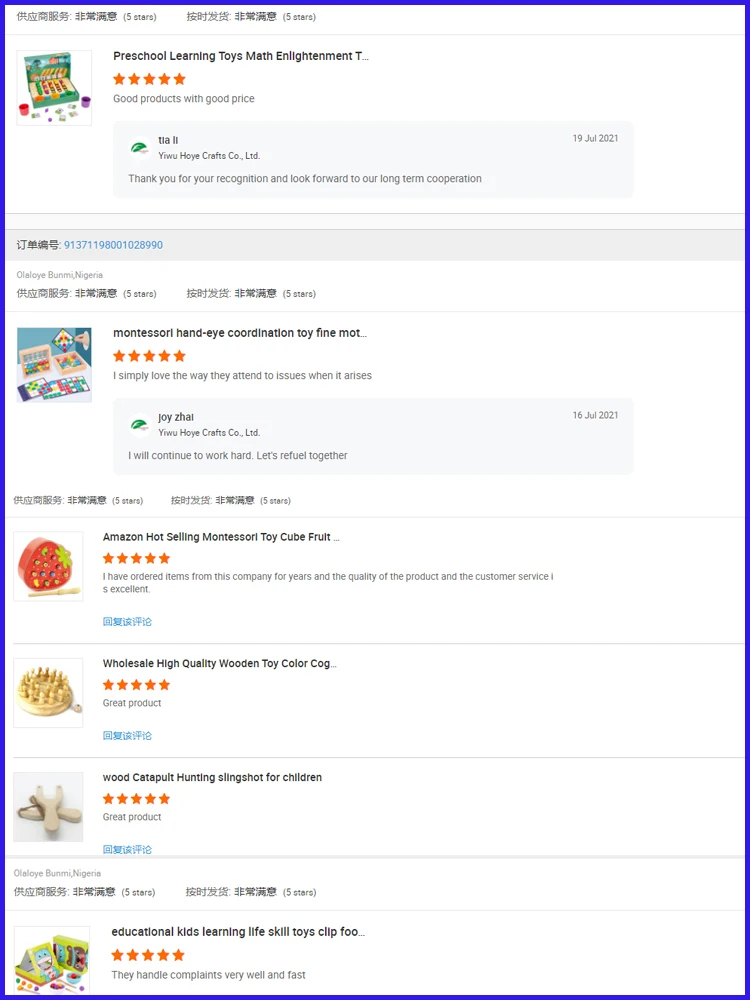Reply to the Amazon Hot Selling toy review
The width and height of the screenshot is (750, 1000).
click(128, 622)
